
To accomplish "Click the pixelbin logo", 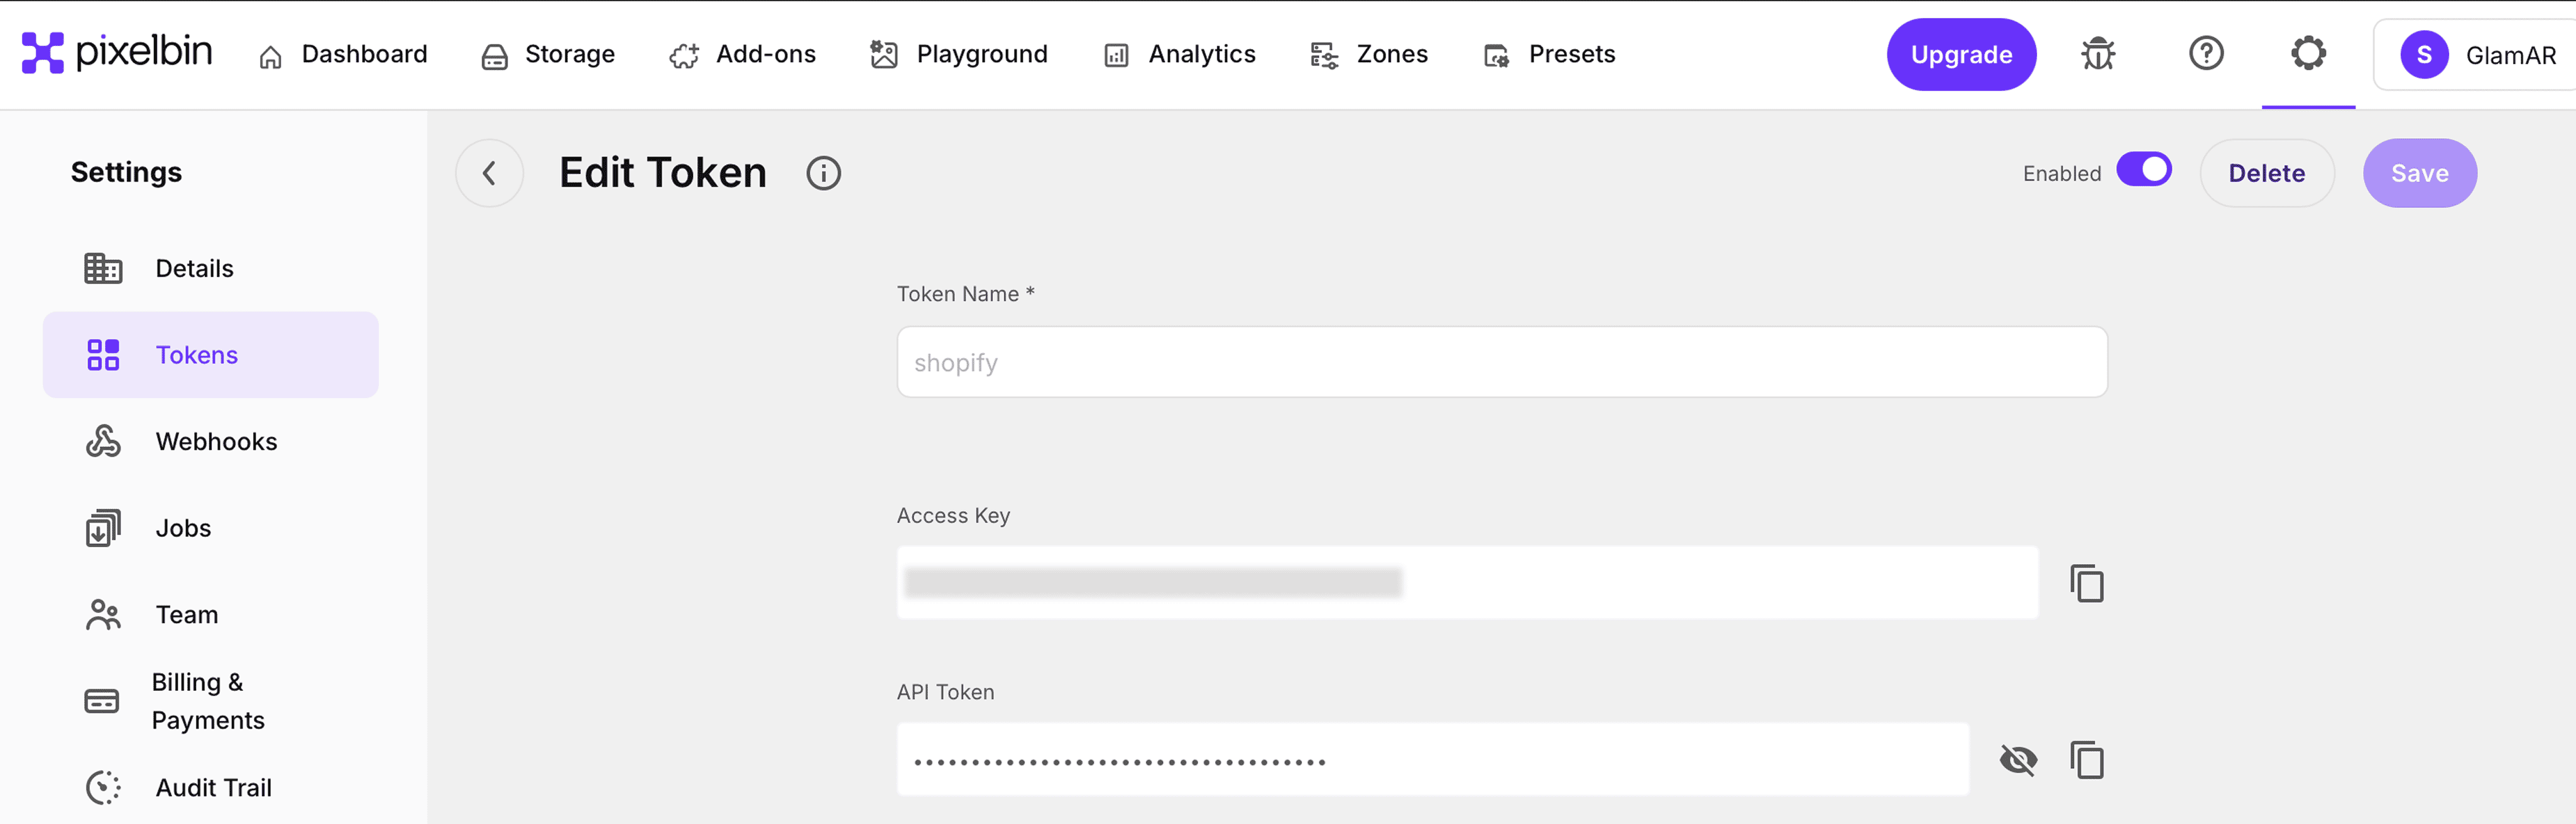I will coord(117,52).
